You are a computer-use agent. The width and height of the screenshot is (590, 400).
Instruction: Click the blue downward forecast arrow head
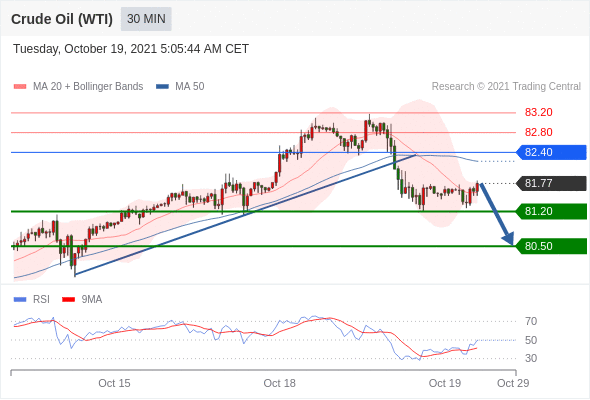(x=508, y=239)
